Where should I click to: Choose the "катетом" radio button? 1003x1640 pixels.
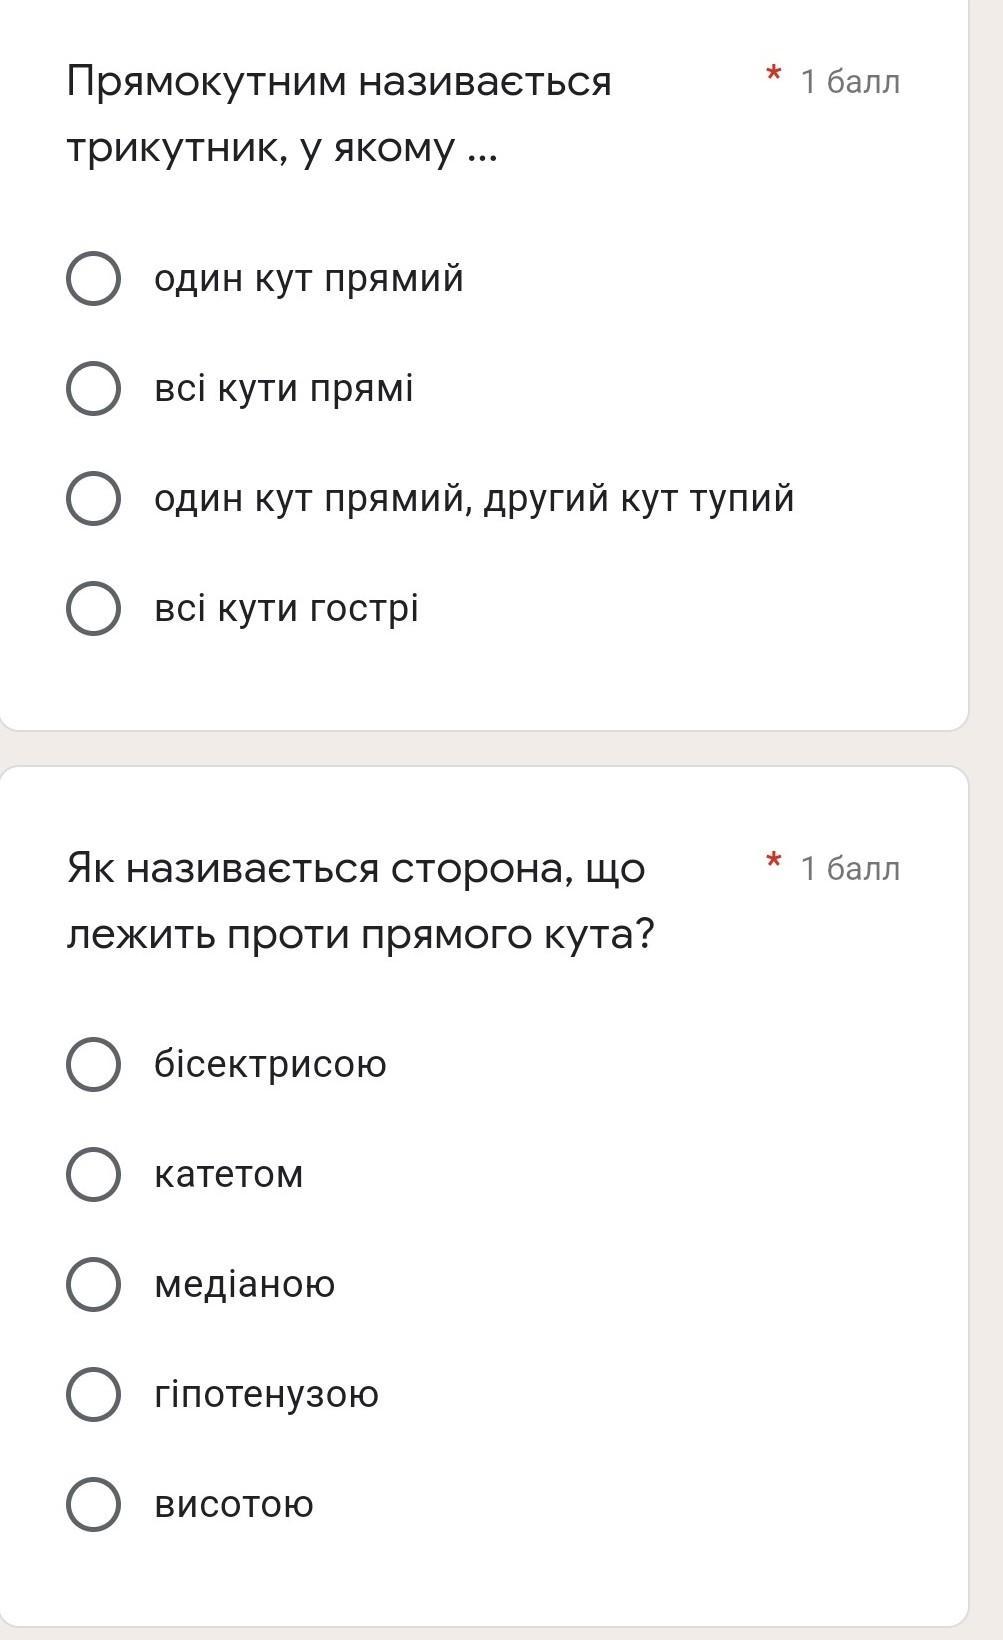(x=94, y=1174)
